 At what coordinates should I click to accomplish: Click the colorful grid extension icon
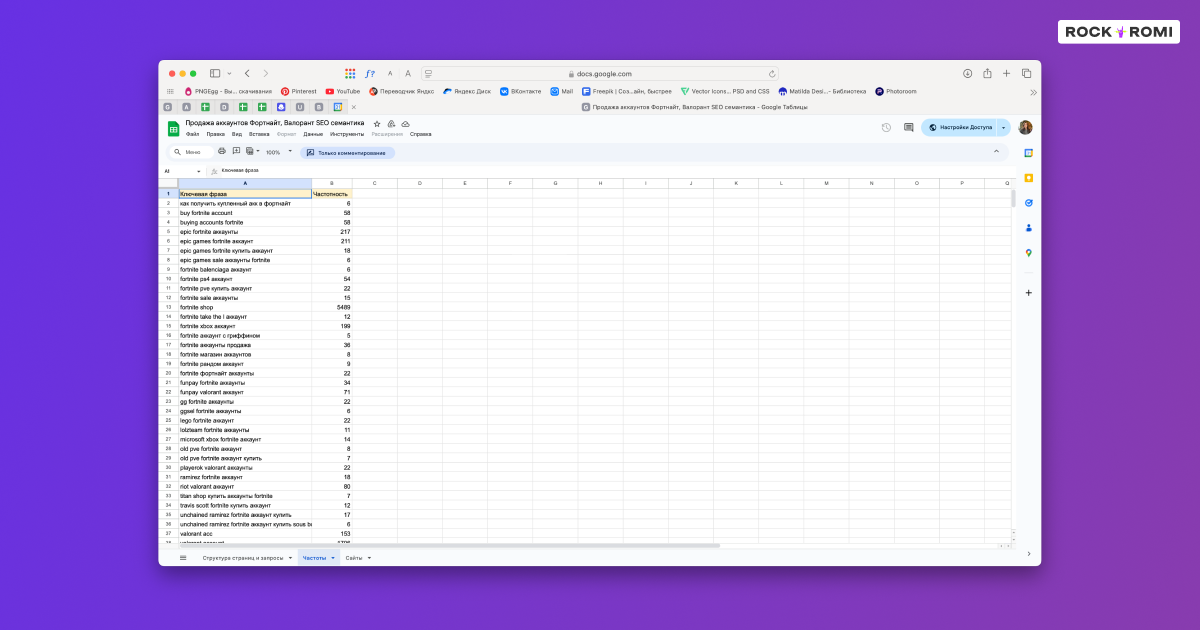(350, 73)
